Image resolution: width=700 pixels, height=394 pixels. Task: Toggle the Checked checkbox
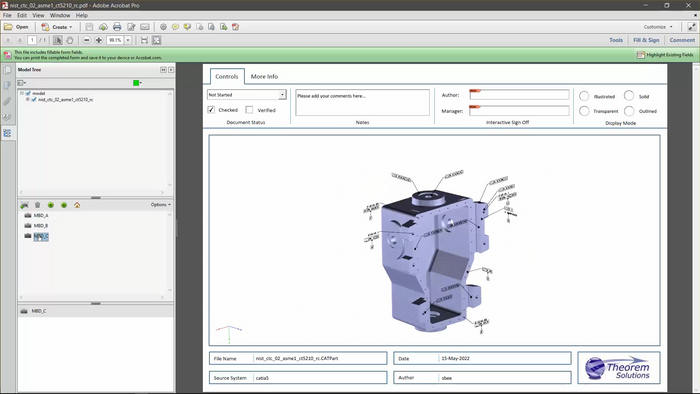point(211,110)
